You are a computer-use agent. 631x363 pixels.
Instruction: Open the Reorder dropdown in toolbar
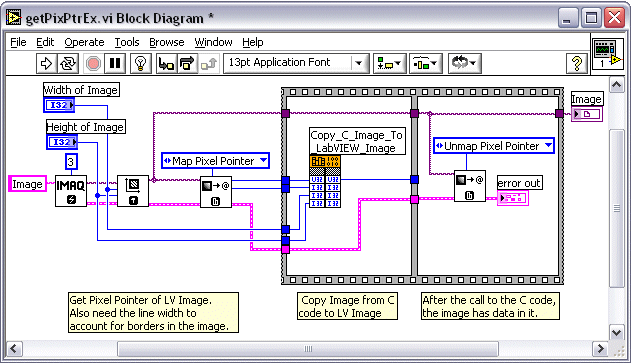click(464, 64)
